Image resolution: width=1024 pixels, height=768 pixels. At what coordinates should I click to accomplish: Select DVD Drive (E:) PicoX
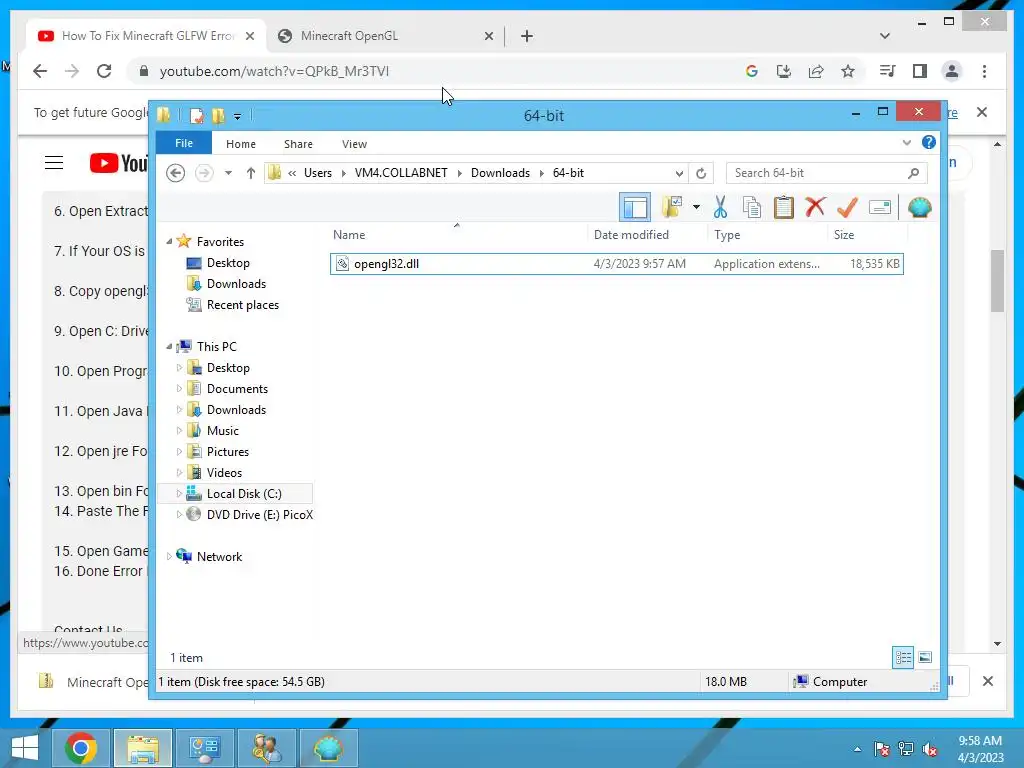(x=259, y=515)
